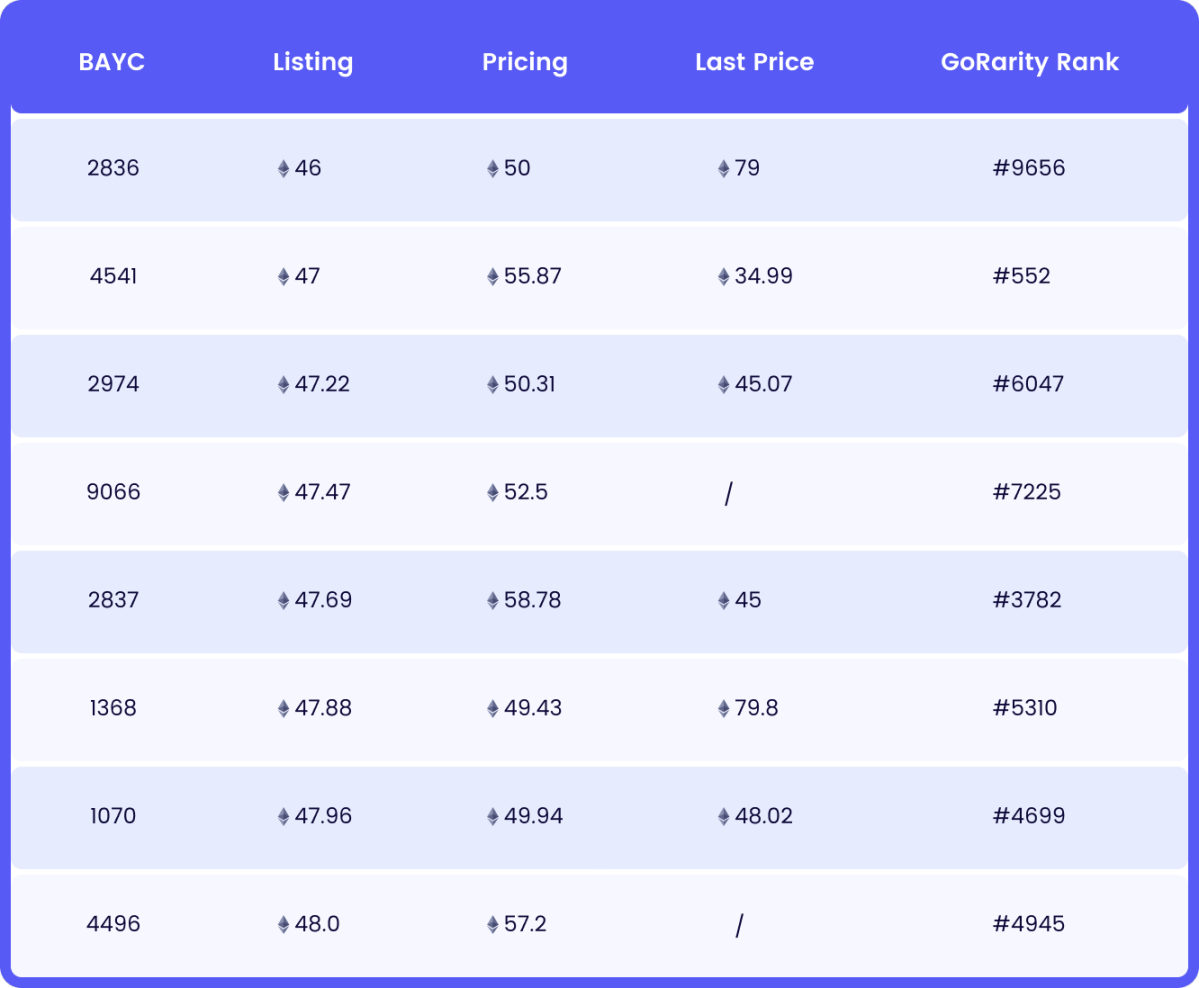The image size is (1199, 988).
Task: Click the Listing column header
Action: (313, 62)
